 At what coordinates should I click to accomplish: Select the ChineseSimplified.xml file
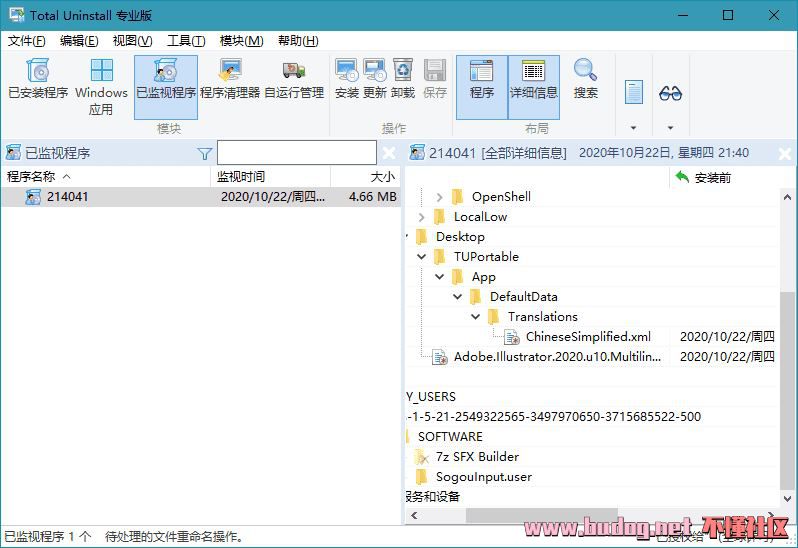pyautogui.click(x=588, y=337)
